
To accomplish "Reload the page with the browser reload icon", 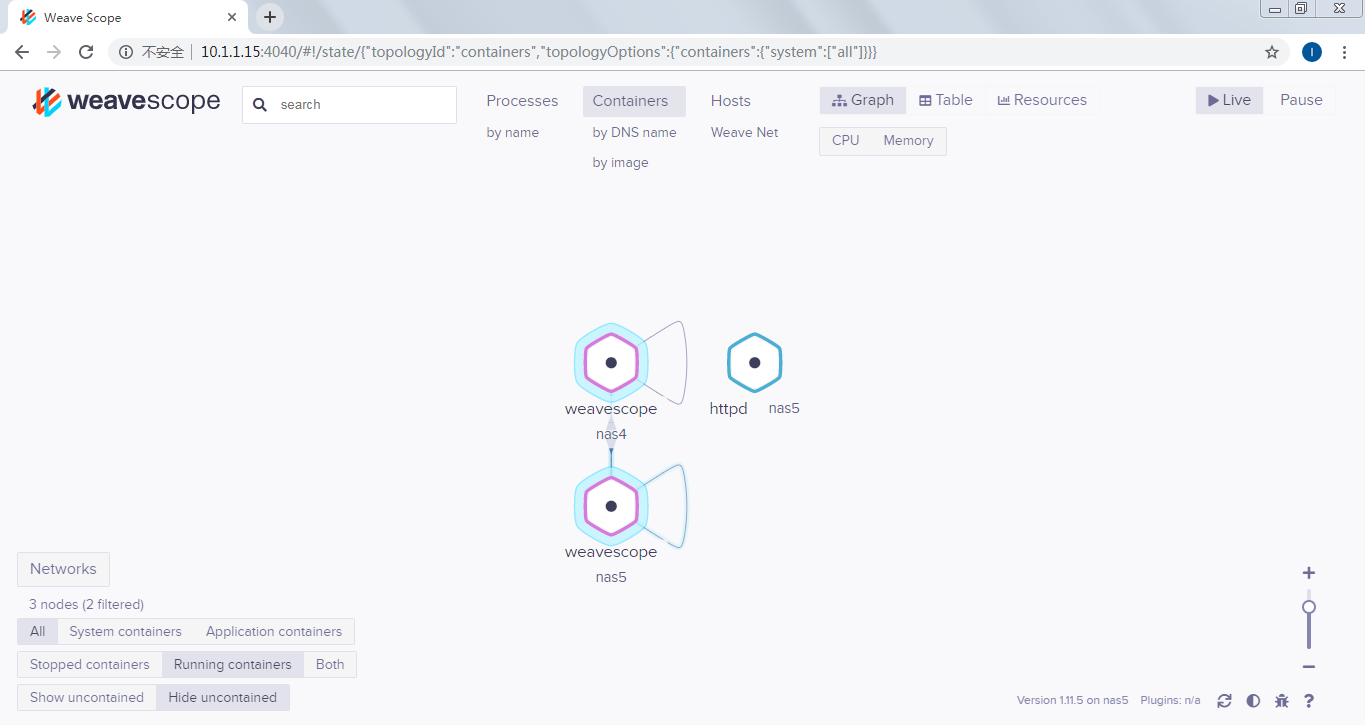I will tap(86, 52).
